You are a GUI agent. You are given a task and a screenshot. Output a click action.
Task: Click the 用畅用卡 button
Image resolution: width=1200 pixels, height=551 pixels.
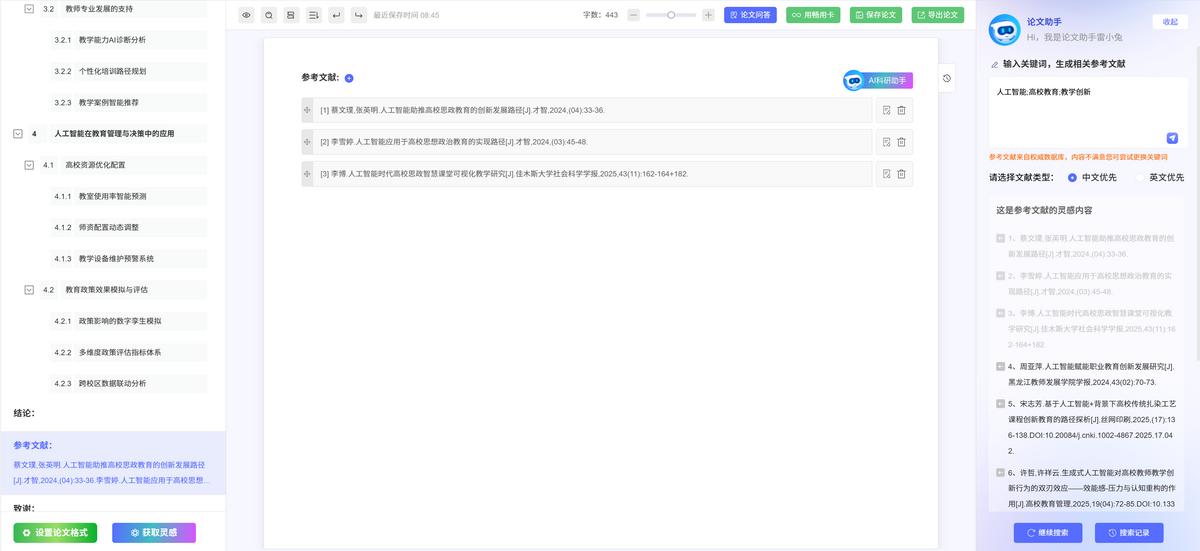click(813, 15)
